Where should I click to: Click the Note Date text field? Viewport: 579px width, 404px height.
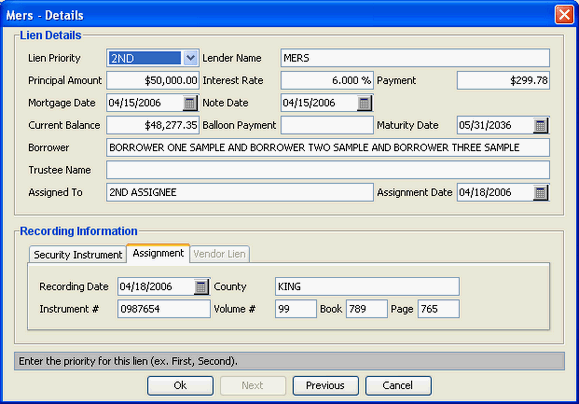tap(319, 103)
